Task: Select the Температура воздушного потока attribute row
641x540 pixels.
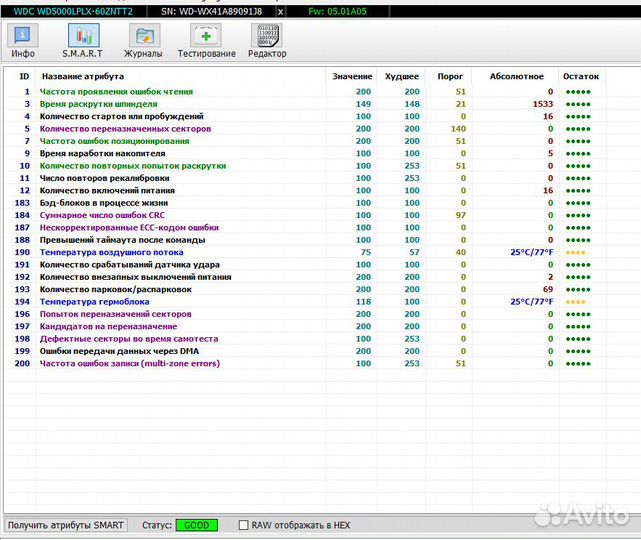Action: coord(111,252)
